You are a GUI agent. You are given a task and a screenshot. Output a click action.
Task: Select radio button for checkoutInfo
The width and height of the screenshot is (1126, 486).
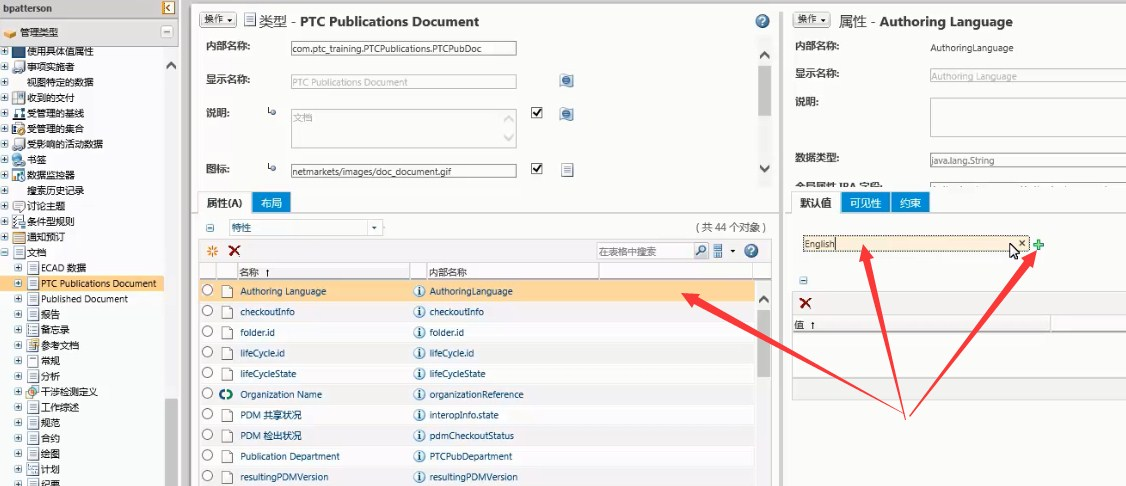pos(208,311)
